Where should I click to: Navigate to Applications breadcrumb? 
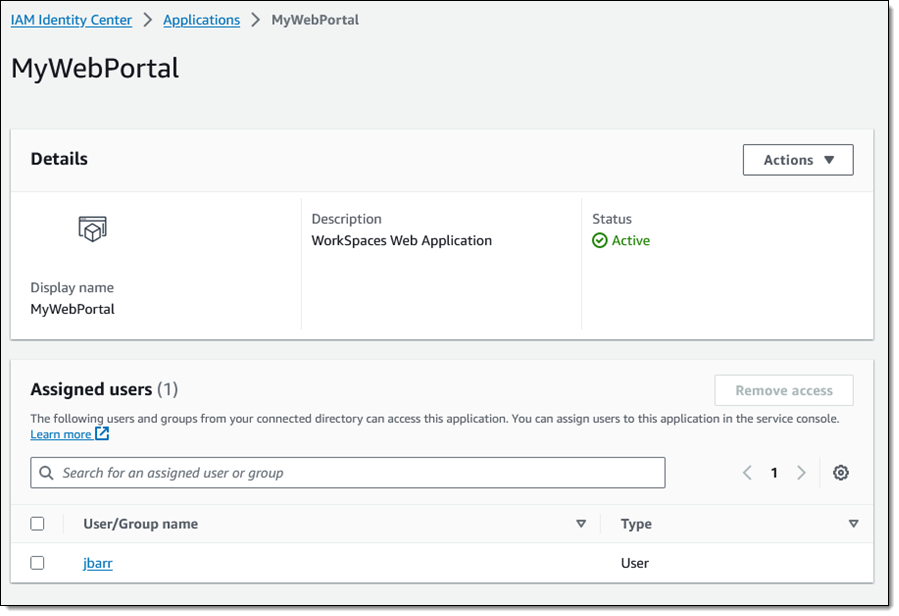point(201,20)
